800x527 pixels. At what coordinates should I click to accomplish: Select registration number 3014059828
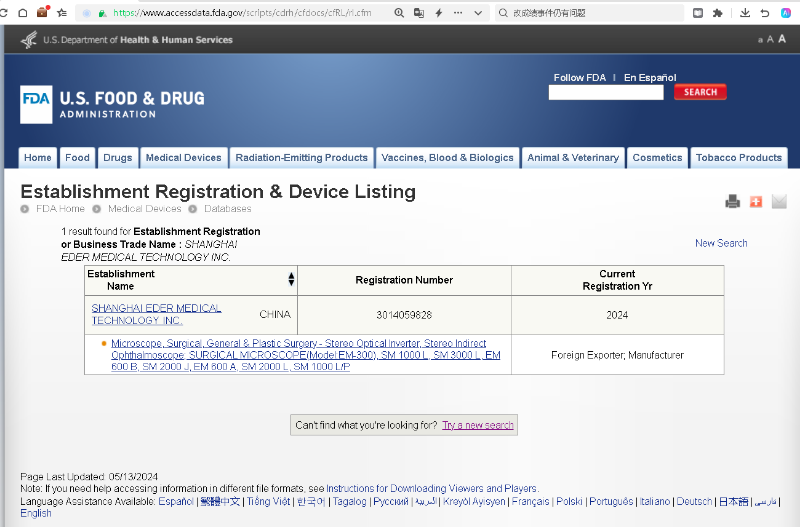404,315
